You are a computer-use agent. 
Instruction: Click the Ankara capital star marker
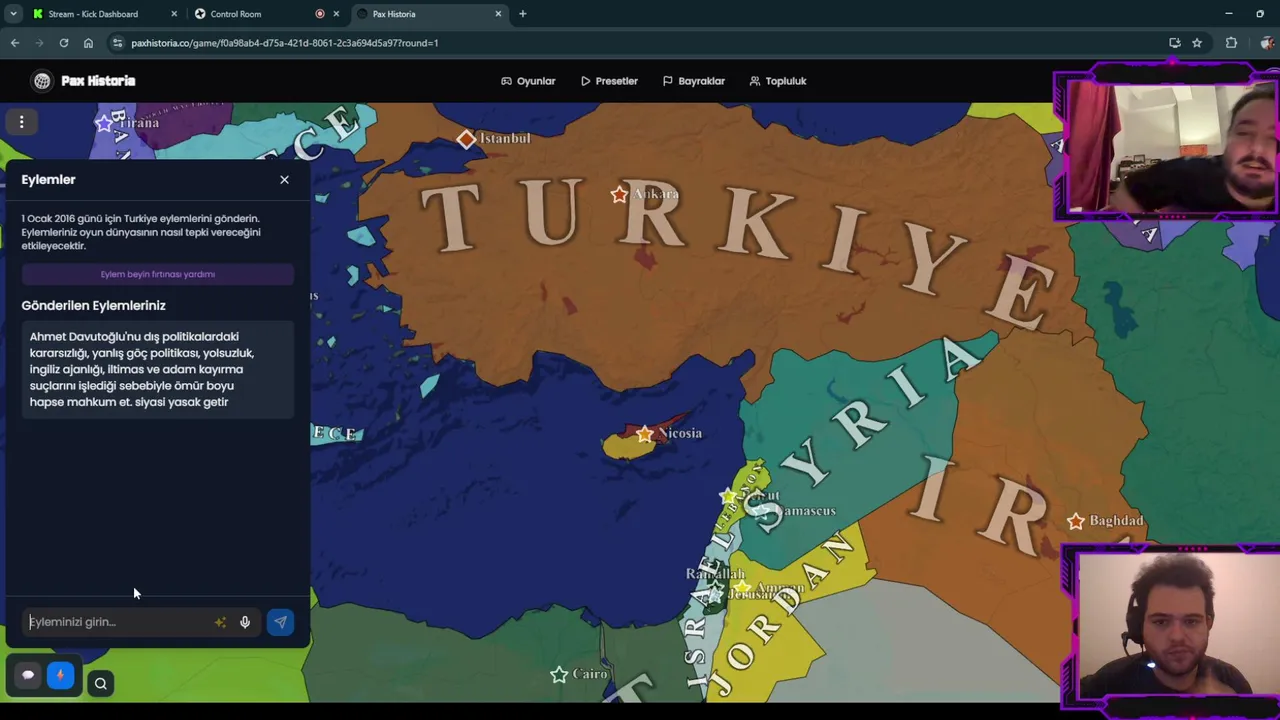coord(619,194)
